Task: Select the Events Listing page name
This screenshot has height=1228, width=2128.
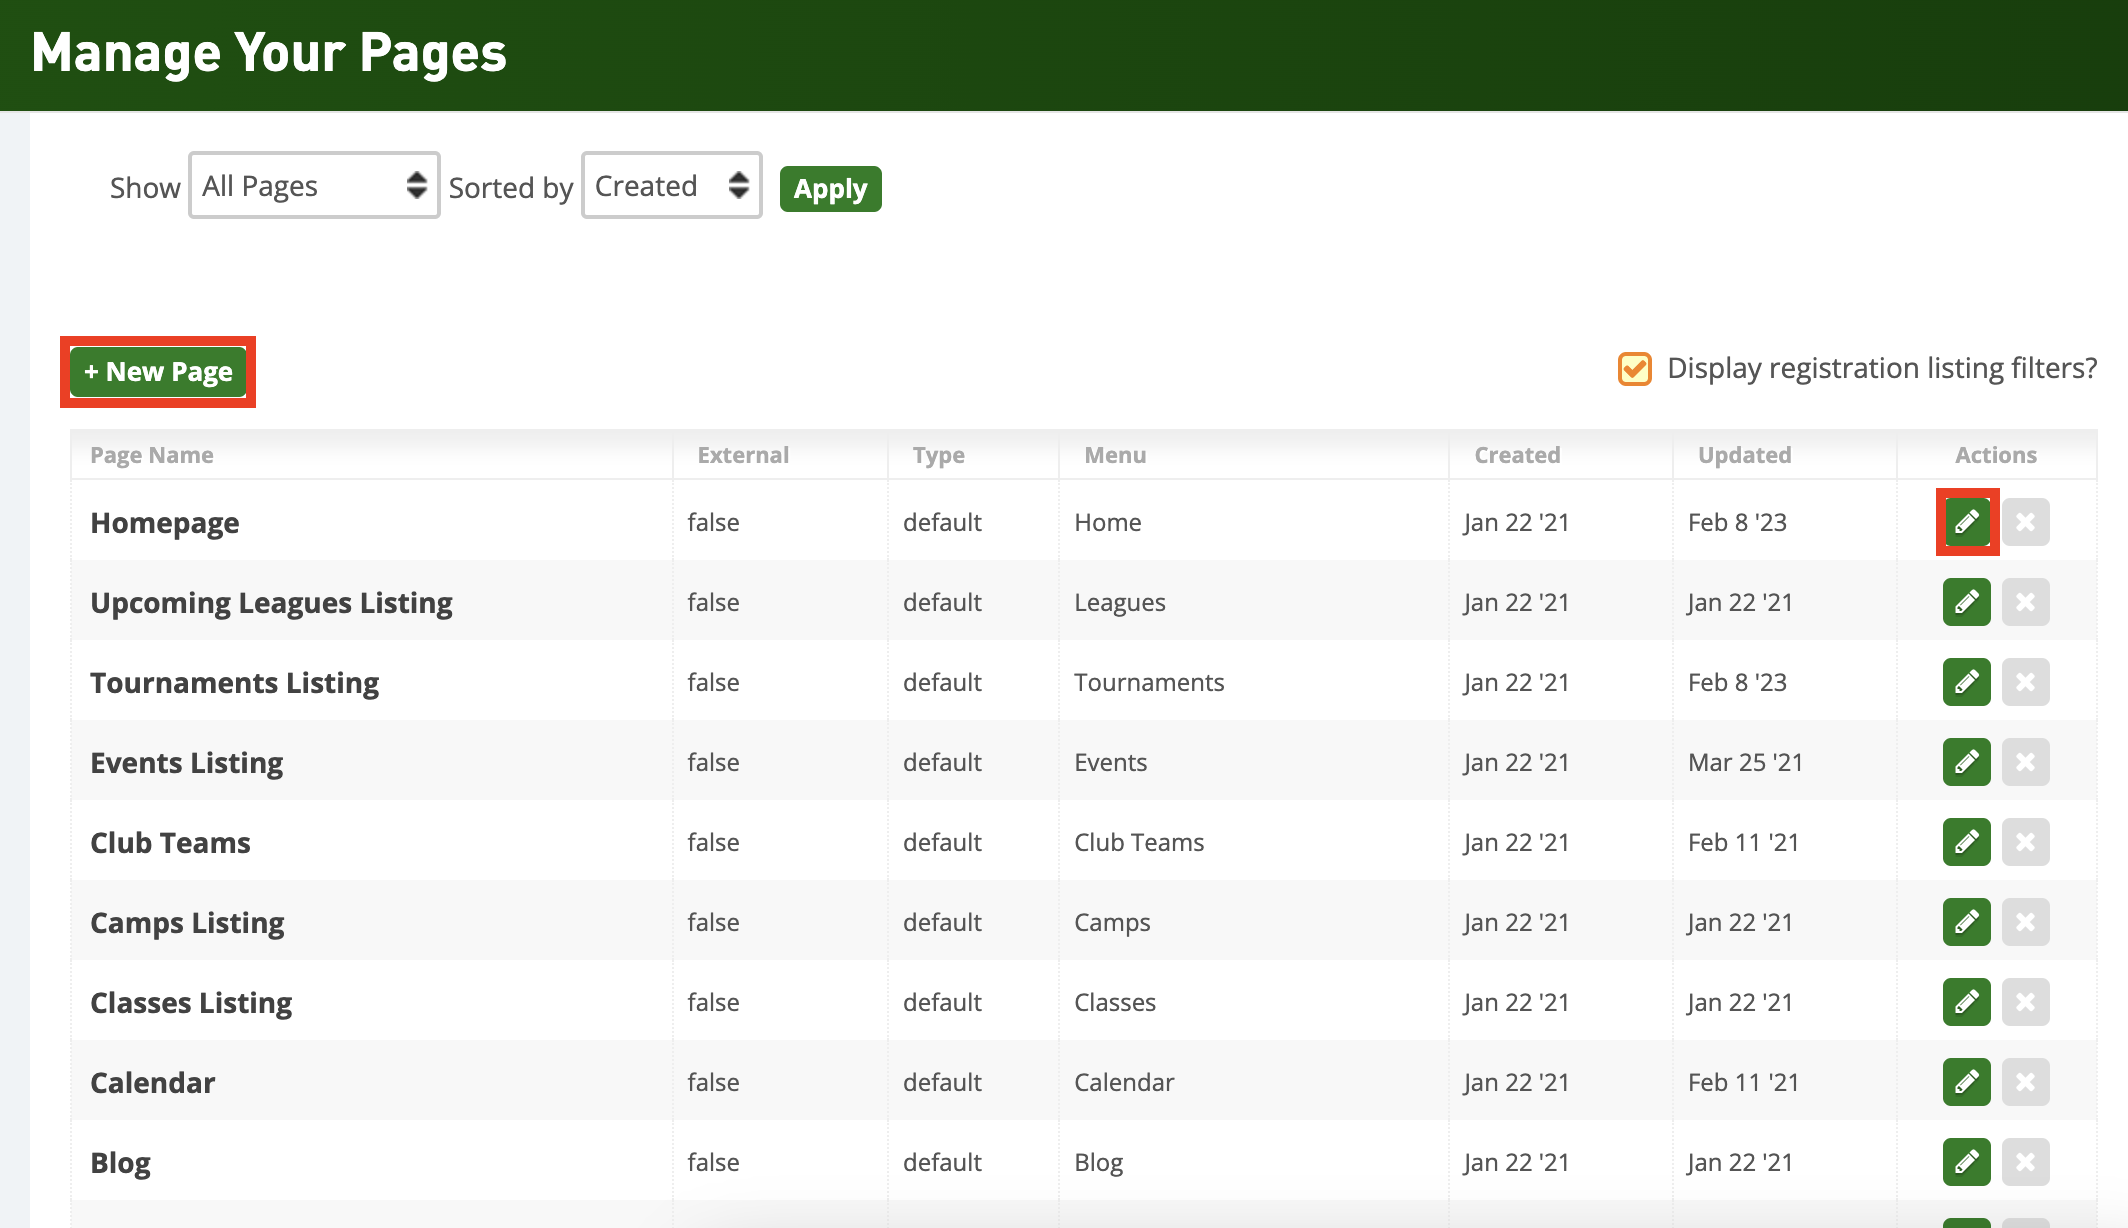Action: pyautogui.click(x=187, y=763)
